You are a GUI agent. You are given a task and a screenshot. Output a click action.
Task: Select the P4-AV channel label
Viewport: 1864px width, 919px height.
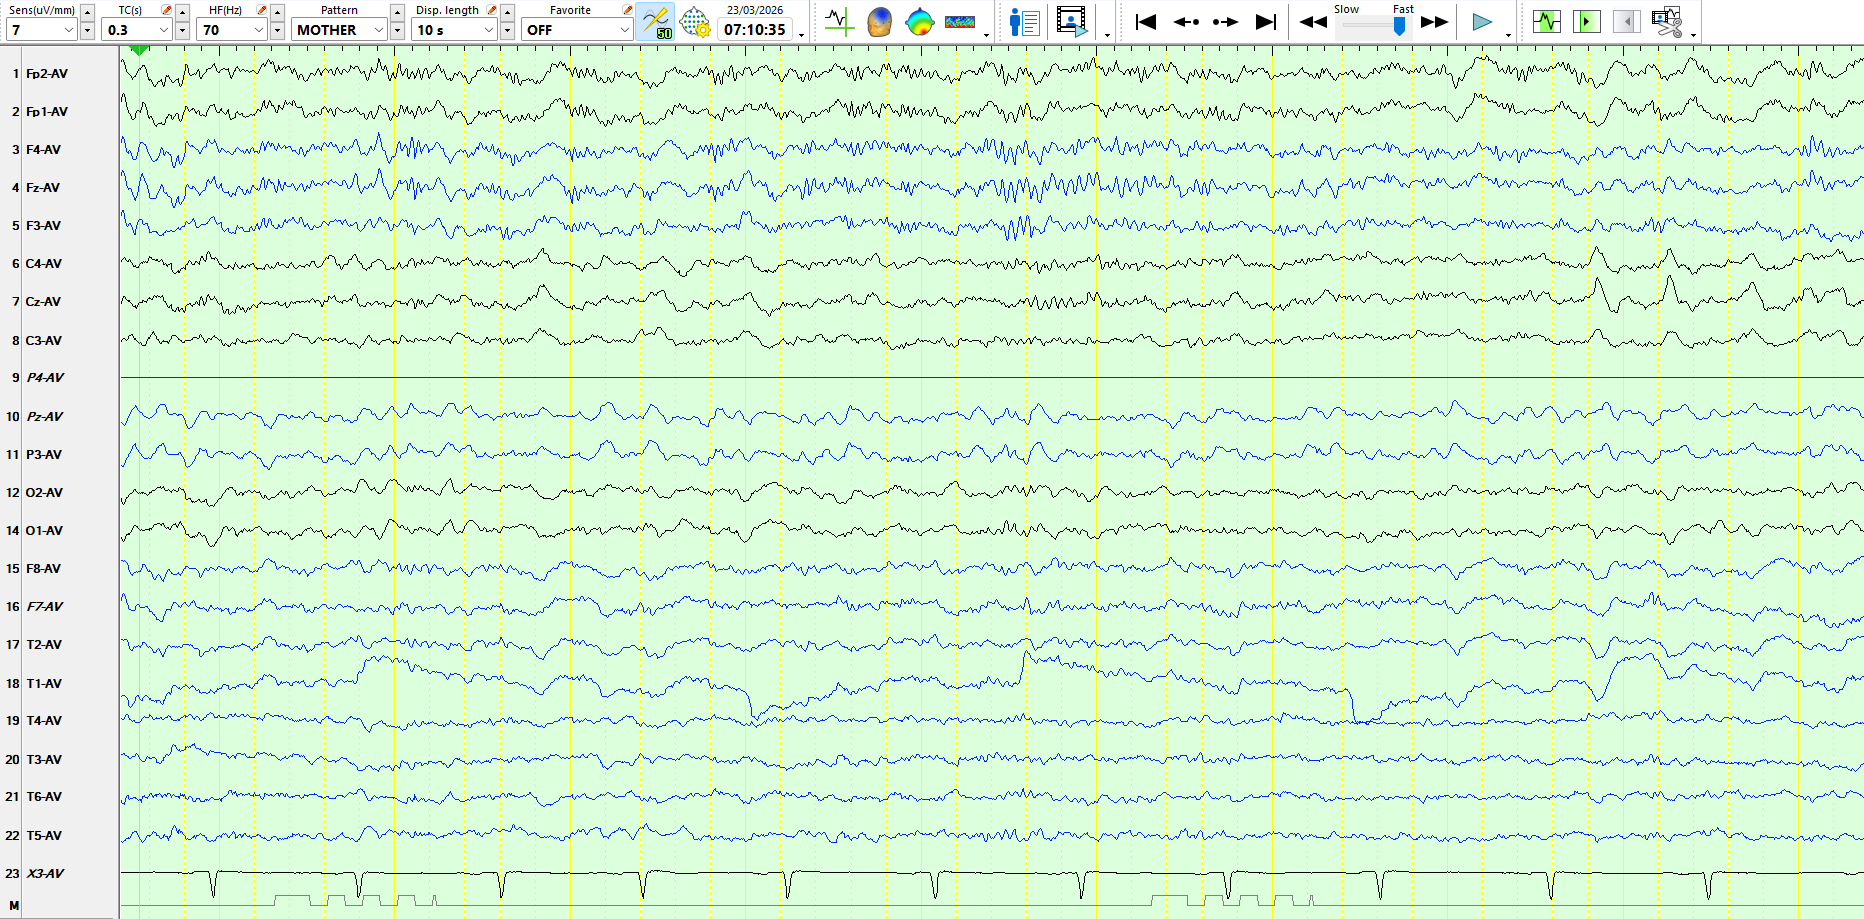45,378
